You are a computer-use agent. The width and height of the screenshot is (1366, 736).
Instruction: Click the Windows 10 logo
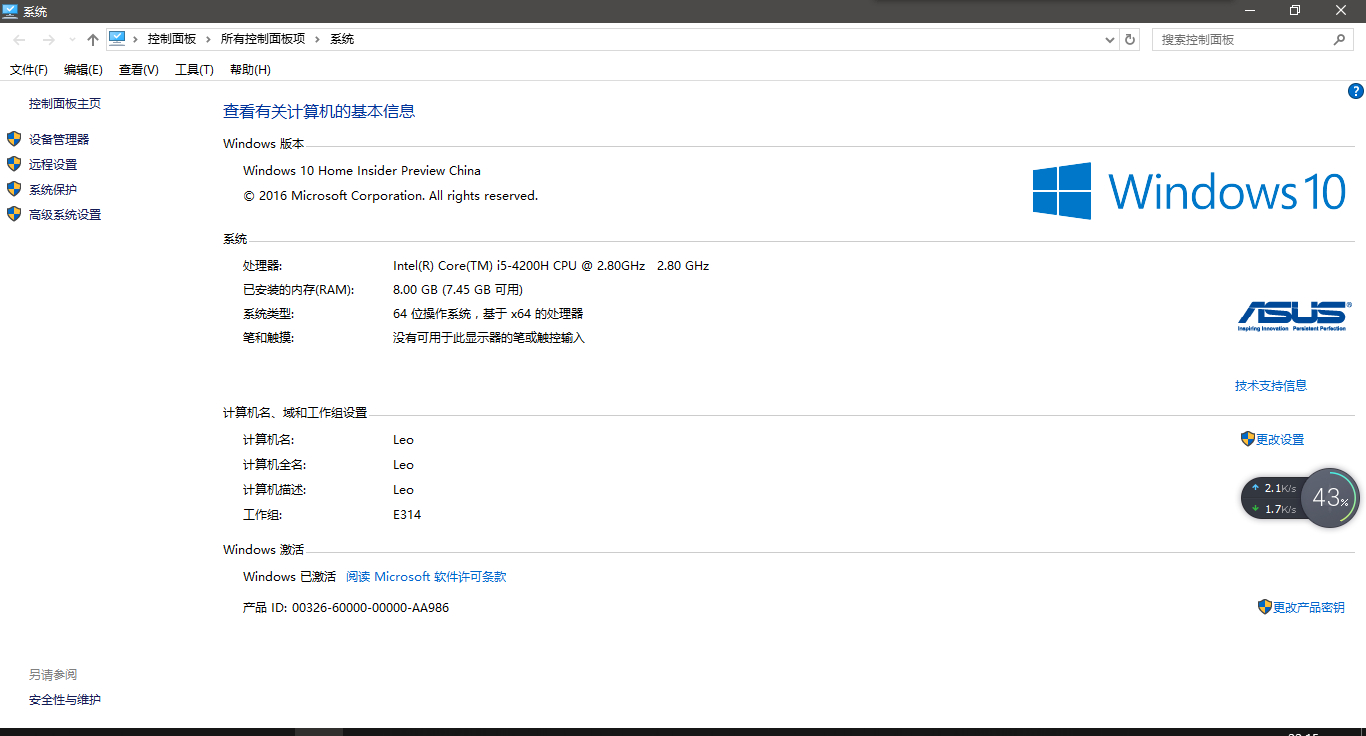tap(1190, 191)
